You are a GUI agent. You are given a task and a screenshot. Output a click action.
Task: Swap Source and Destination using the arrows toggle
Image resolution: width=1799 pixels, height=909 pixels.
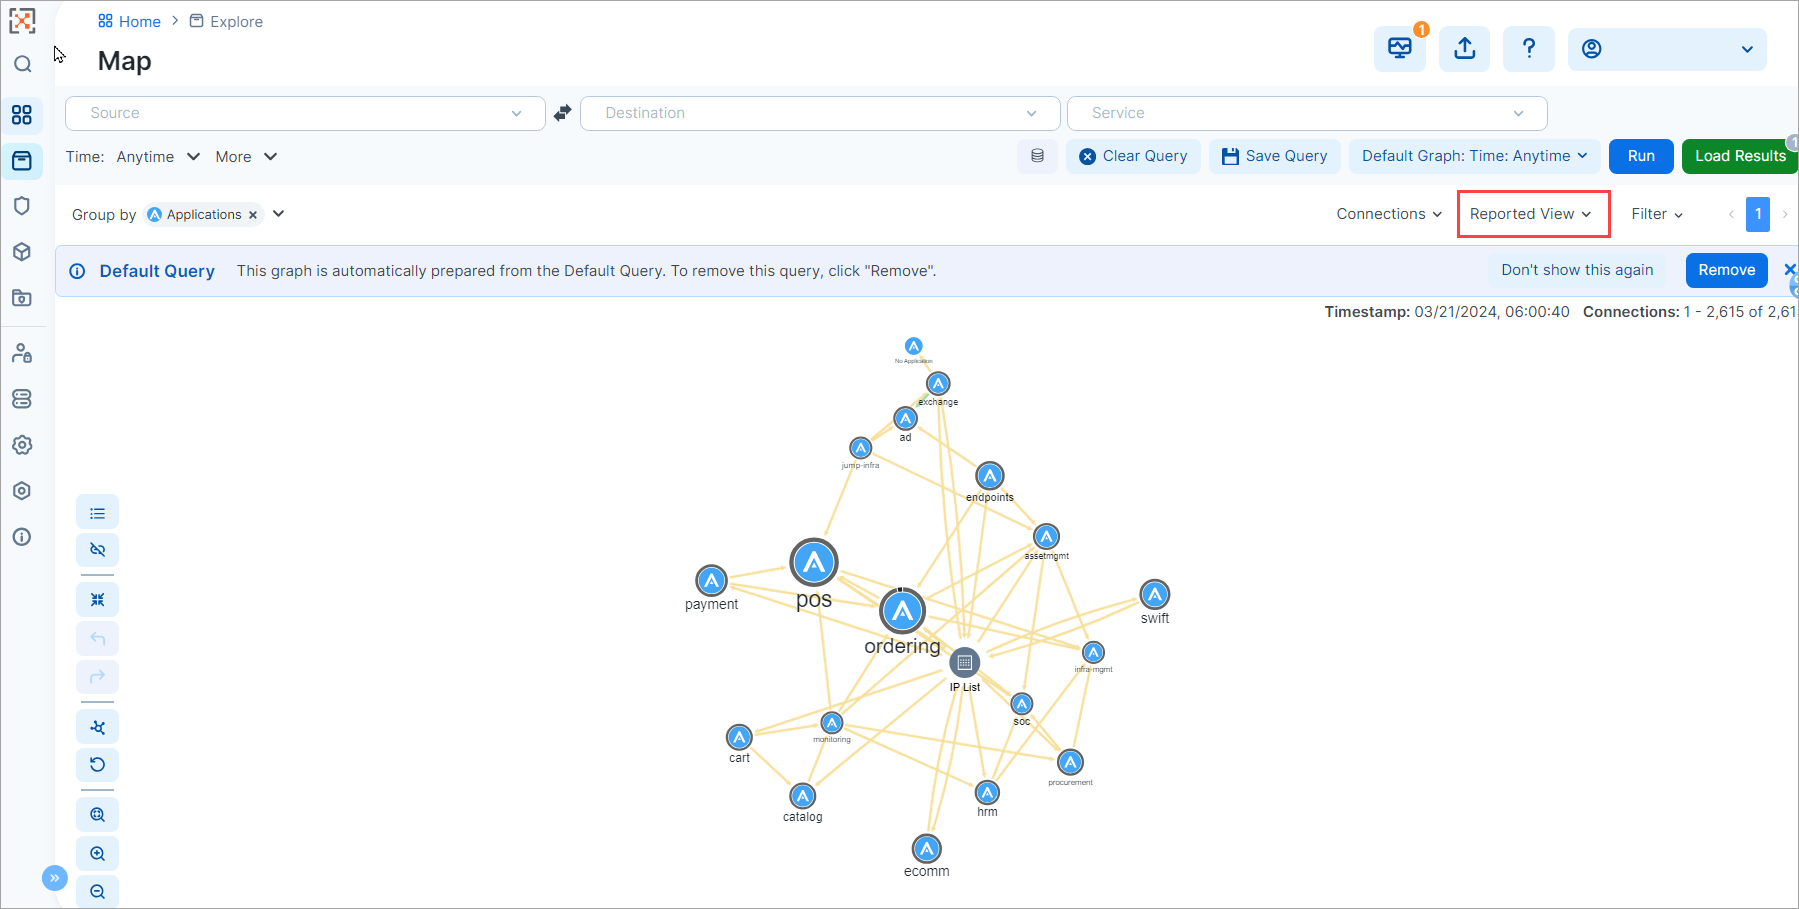[561, 113]
